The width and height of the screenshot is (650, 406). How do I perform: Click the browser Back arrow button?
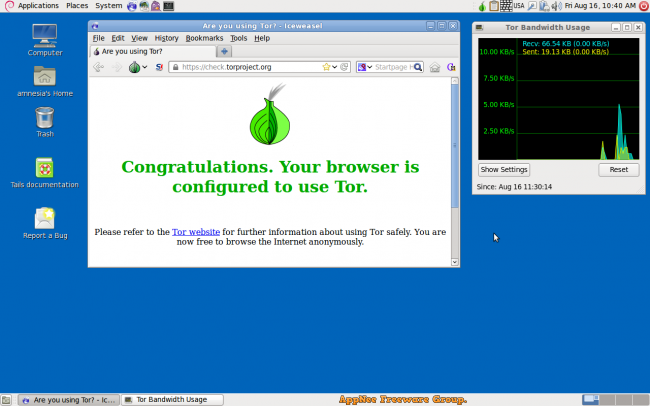(99, 67)
